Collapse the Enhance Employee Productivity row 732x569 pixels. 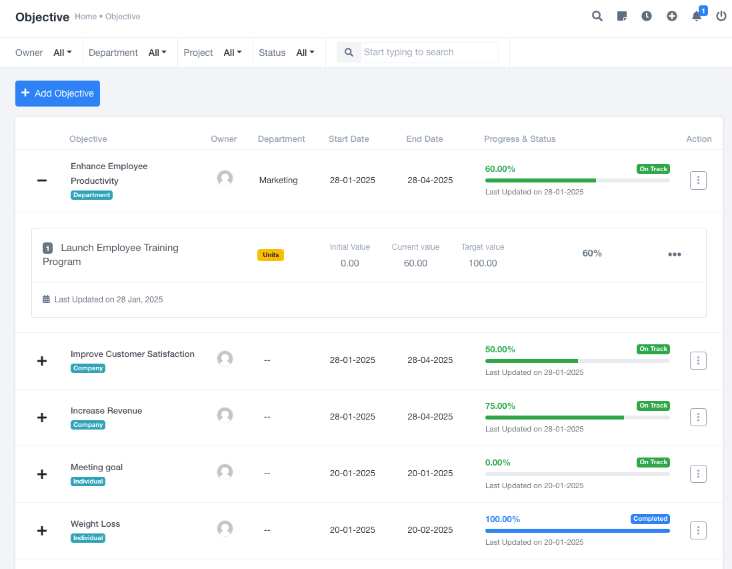(x=42, y=180)
